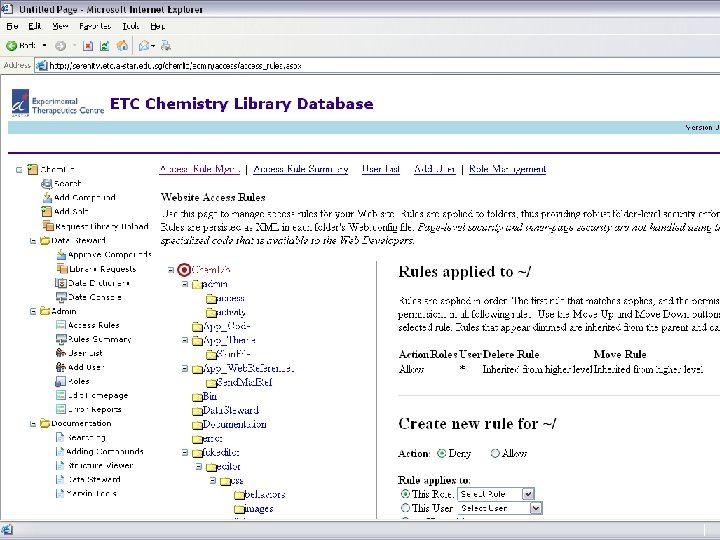This screenshot has height=540, width=720.
Task: Click the red target ChemLib root icon
Action: (x=184, y=270)
